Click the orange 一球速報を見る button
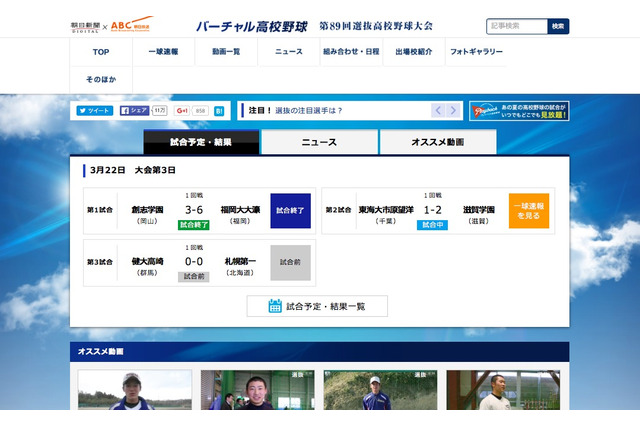 (529, 211)
